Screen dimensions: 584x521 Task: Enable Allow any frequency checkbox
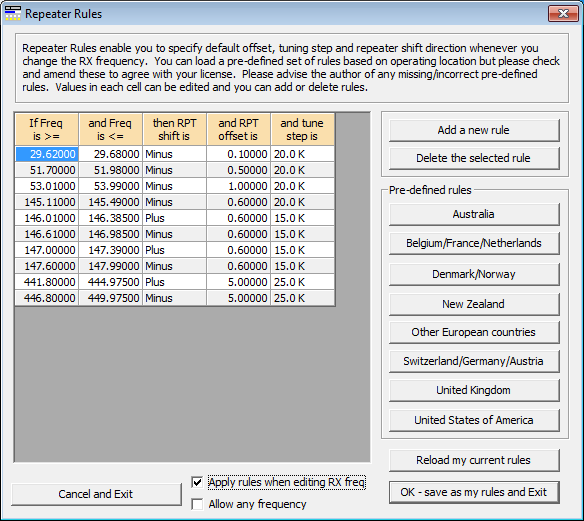pos(197,504)
